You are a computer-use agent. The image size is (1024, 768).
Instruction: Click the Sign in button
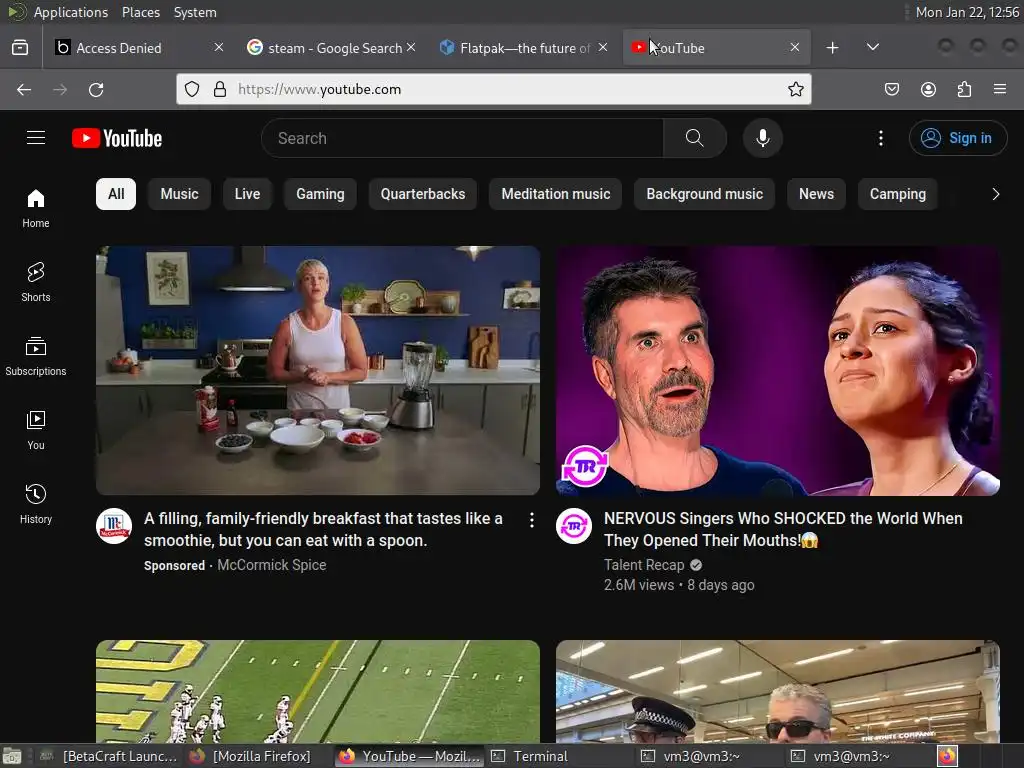tap(957, 138)
